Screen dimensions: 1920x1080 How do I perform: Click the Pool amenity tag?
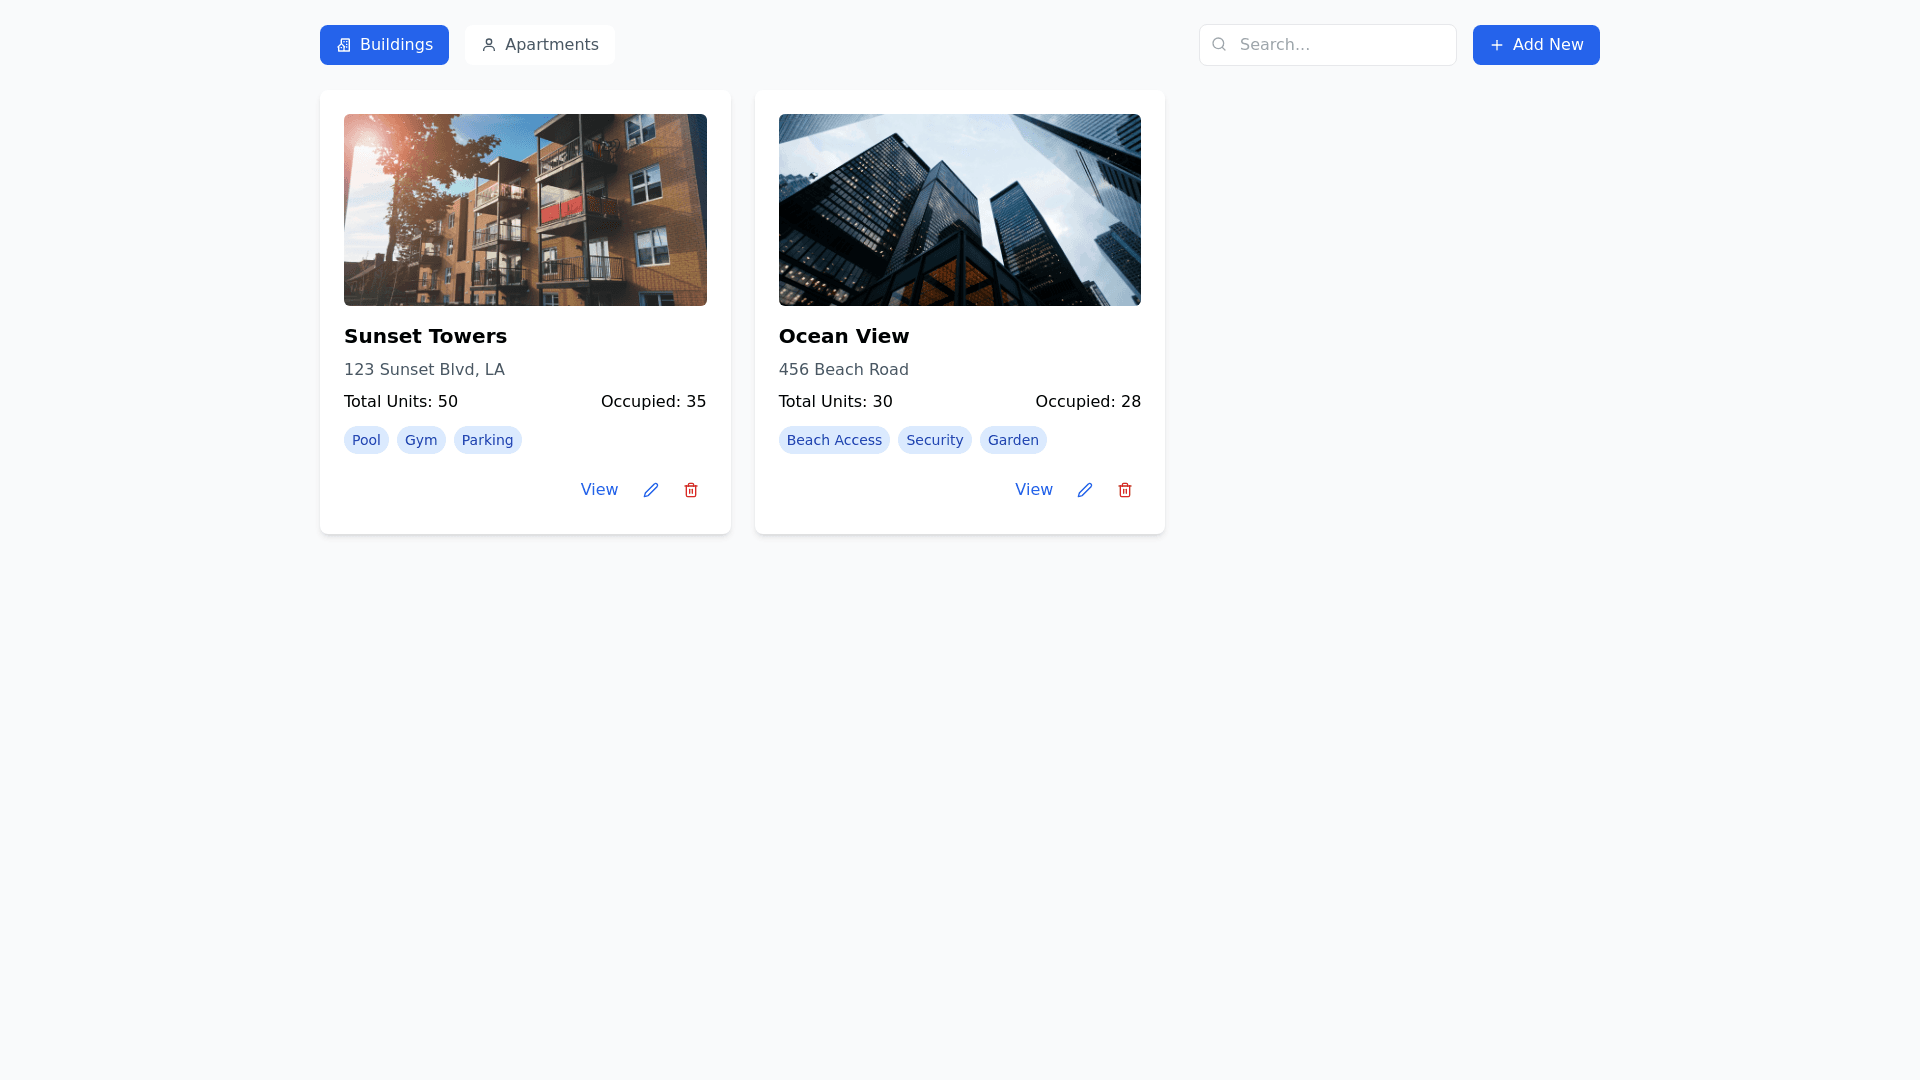[366, 440]
